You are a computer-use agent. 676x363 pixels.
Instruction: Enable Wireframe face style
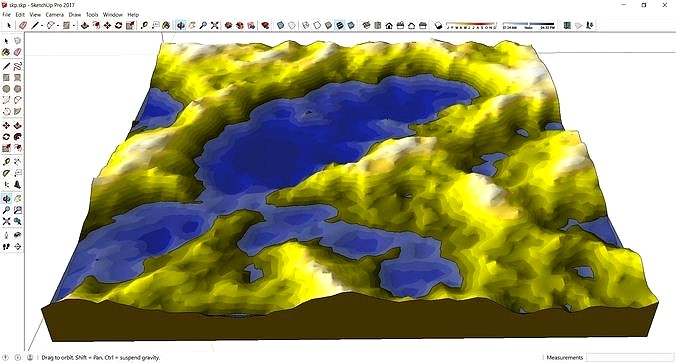pos(306,25)
